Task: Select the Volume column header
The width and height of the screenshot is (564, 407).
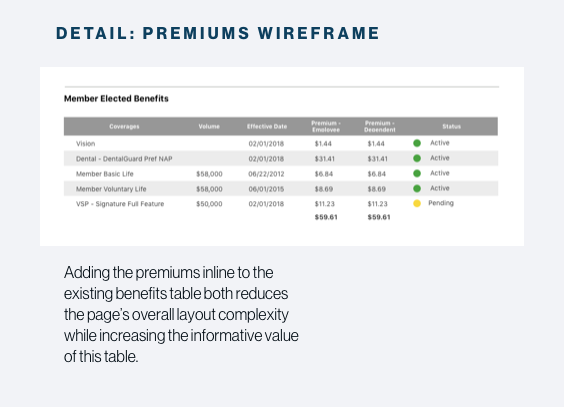Action: click(x=209, y=126)
